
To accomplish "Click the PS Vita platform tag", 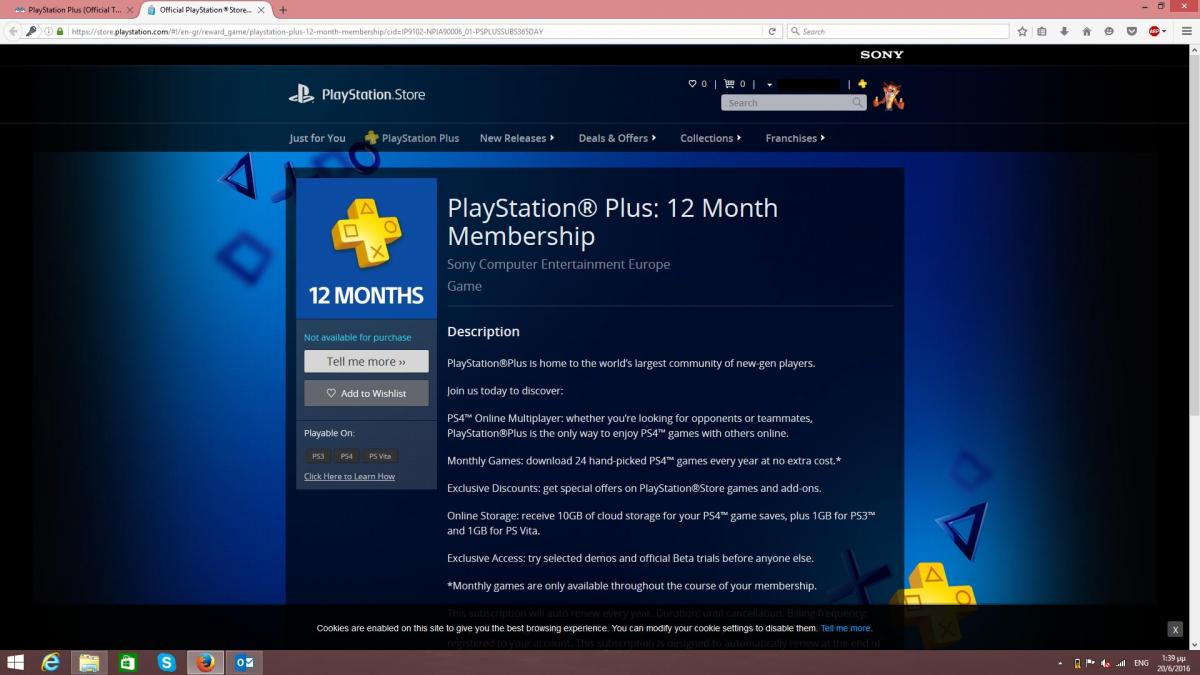I will (380, 456).
